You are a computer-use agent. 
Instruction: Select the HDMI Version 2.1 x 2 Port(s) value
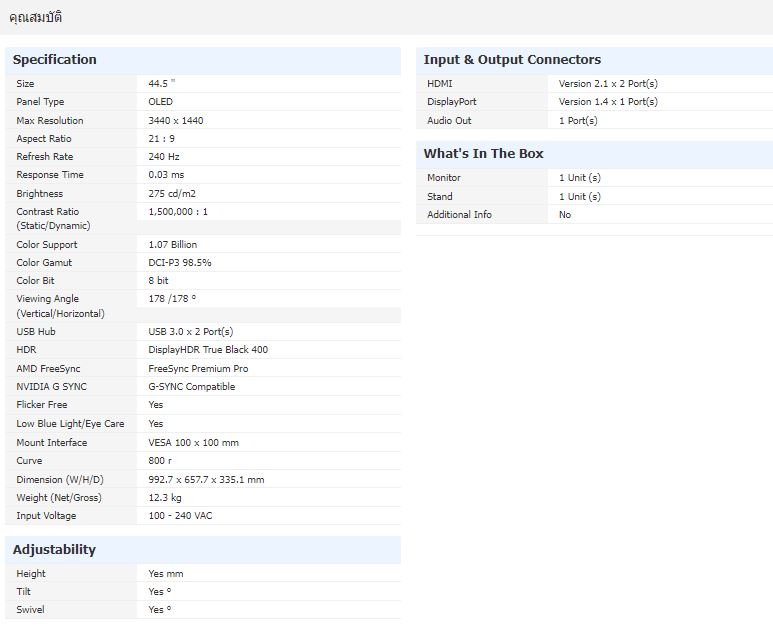[x=608, y=84]
